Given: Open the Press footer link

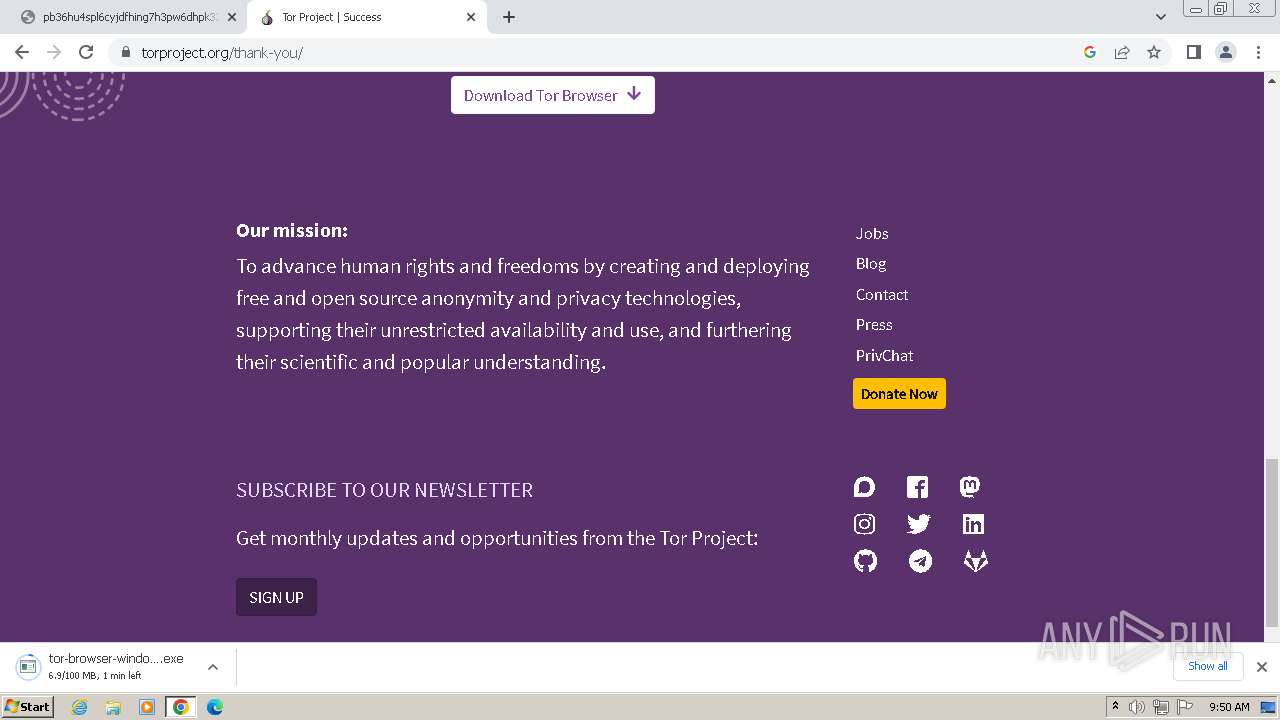Looking at the screenshot, I should (x=874, y=324).
